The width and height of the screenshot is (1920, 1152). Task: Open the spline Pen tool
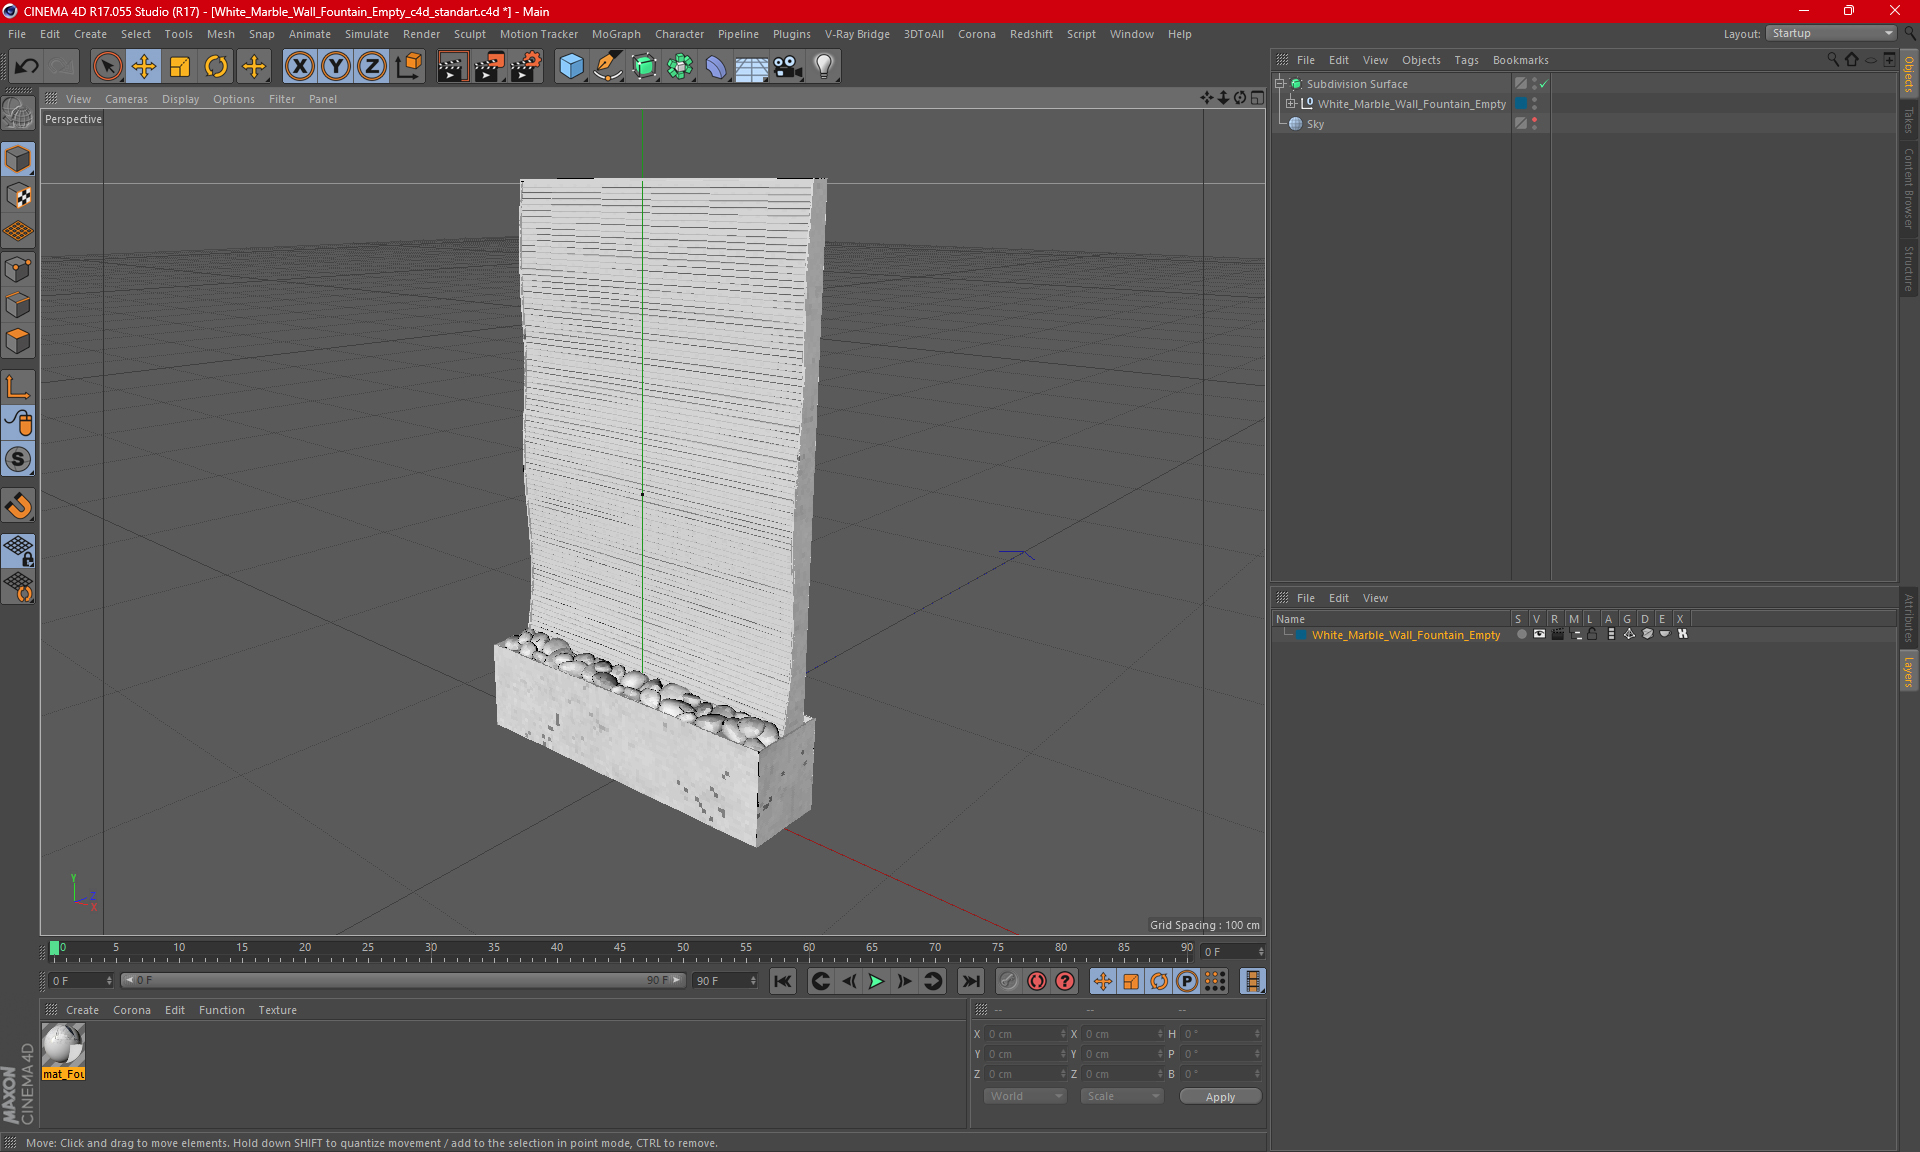[608, 67]
